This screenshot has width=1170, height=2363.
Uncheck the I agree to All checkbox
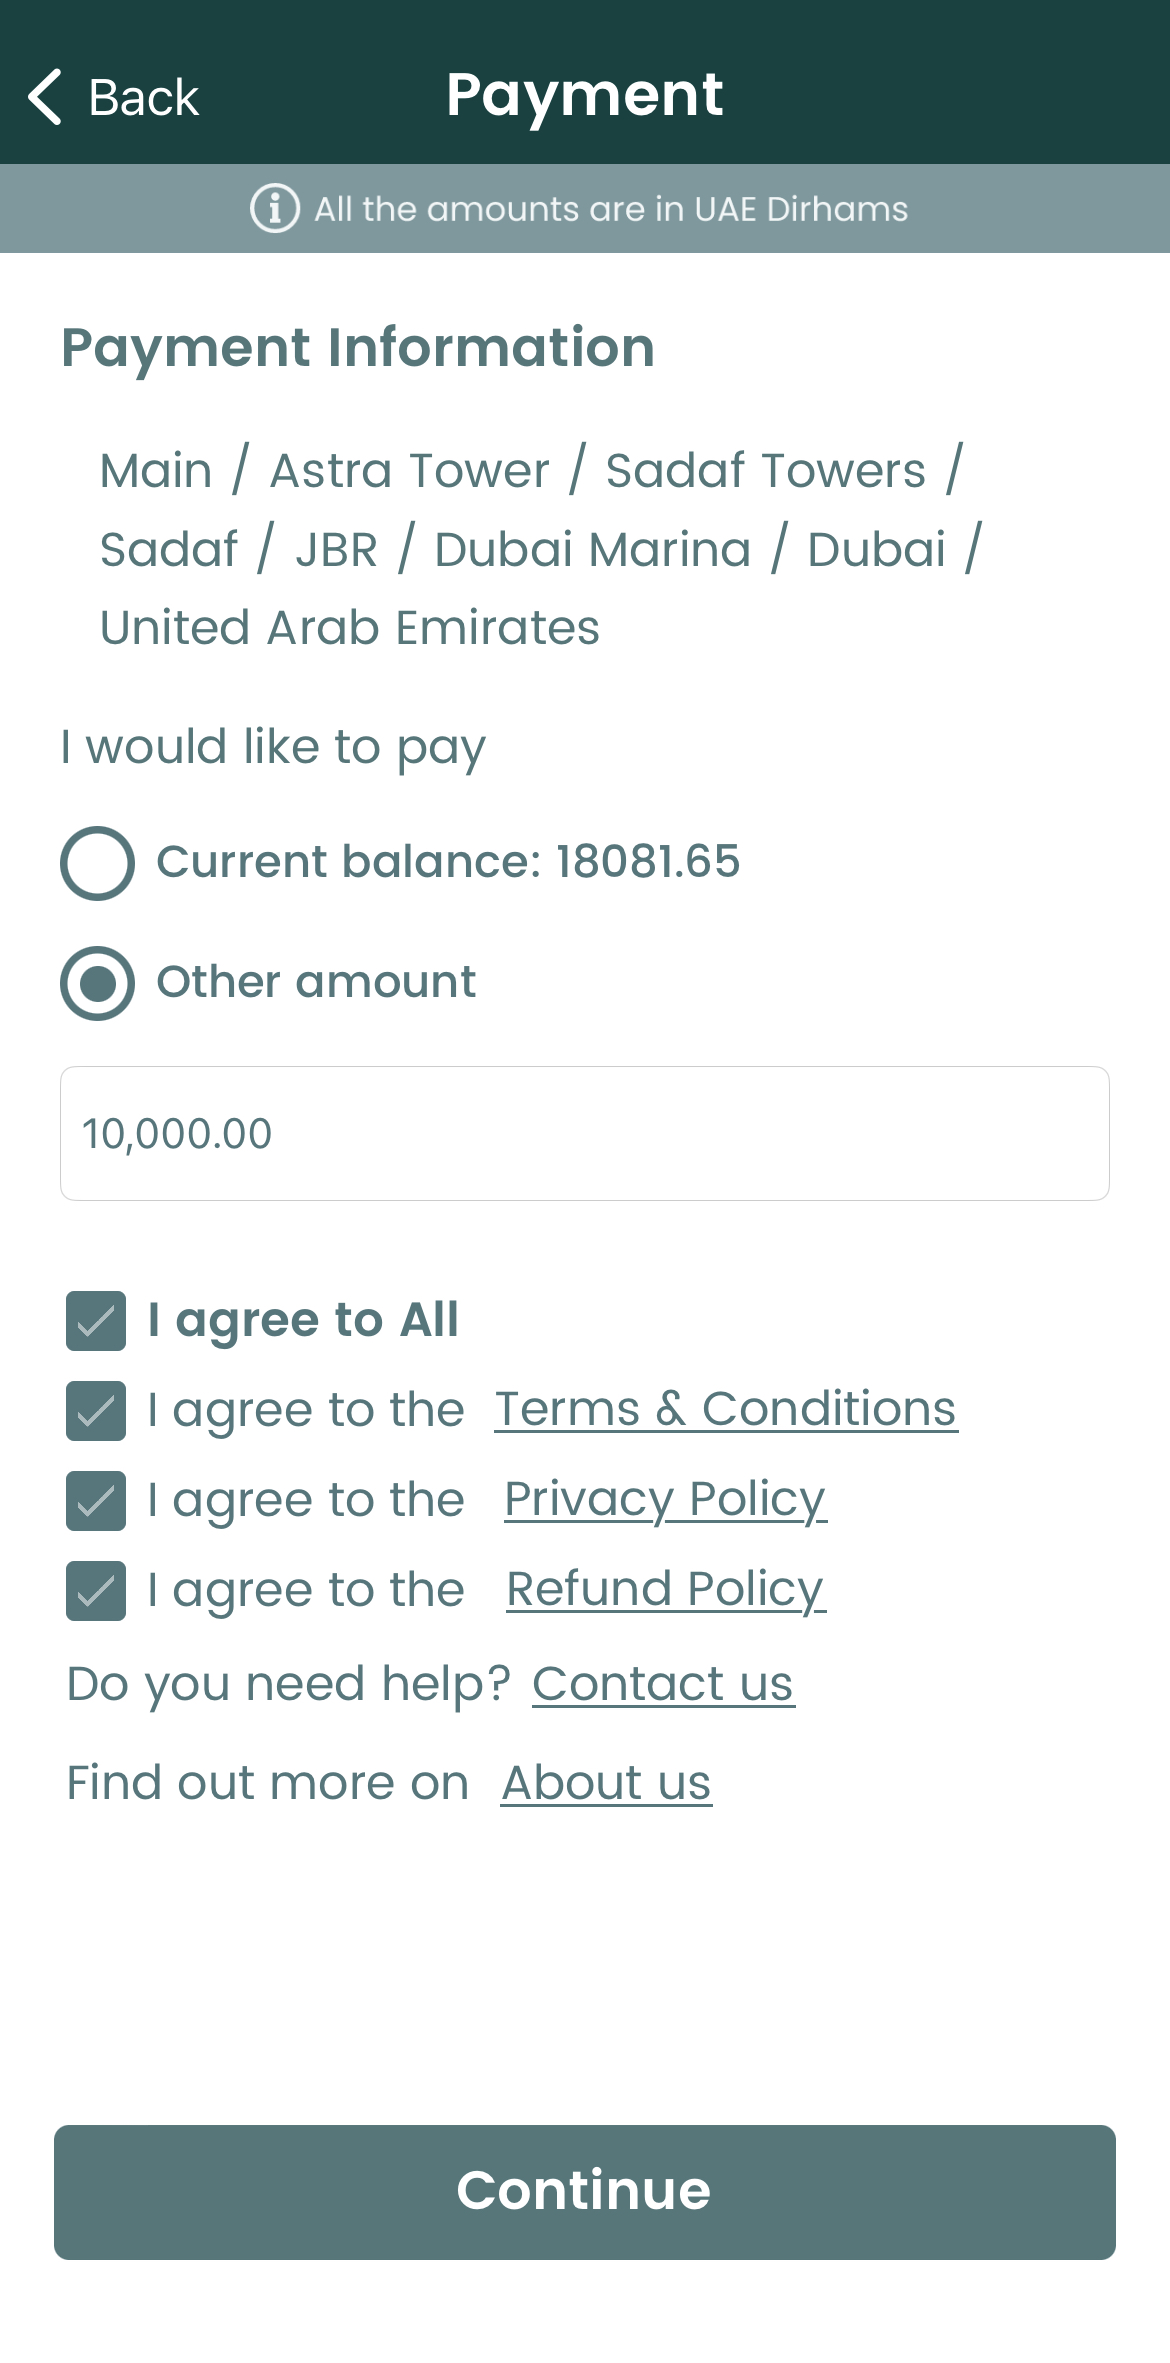pyautogui.click(x=96, y=1321)
